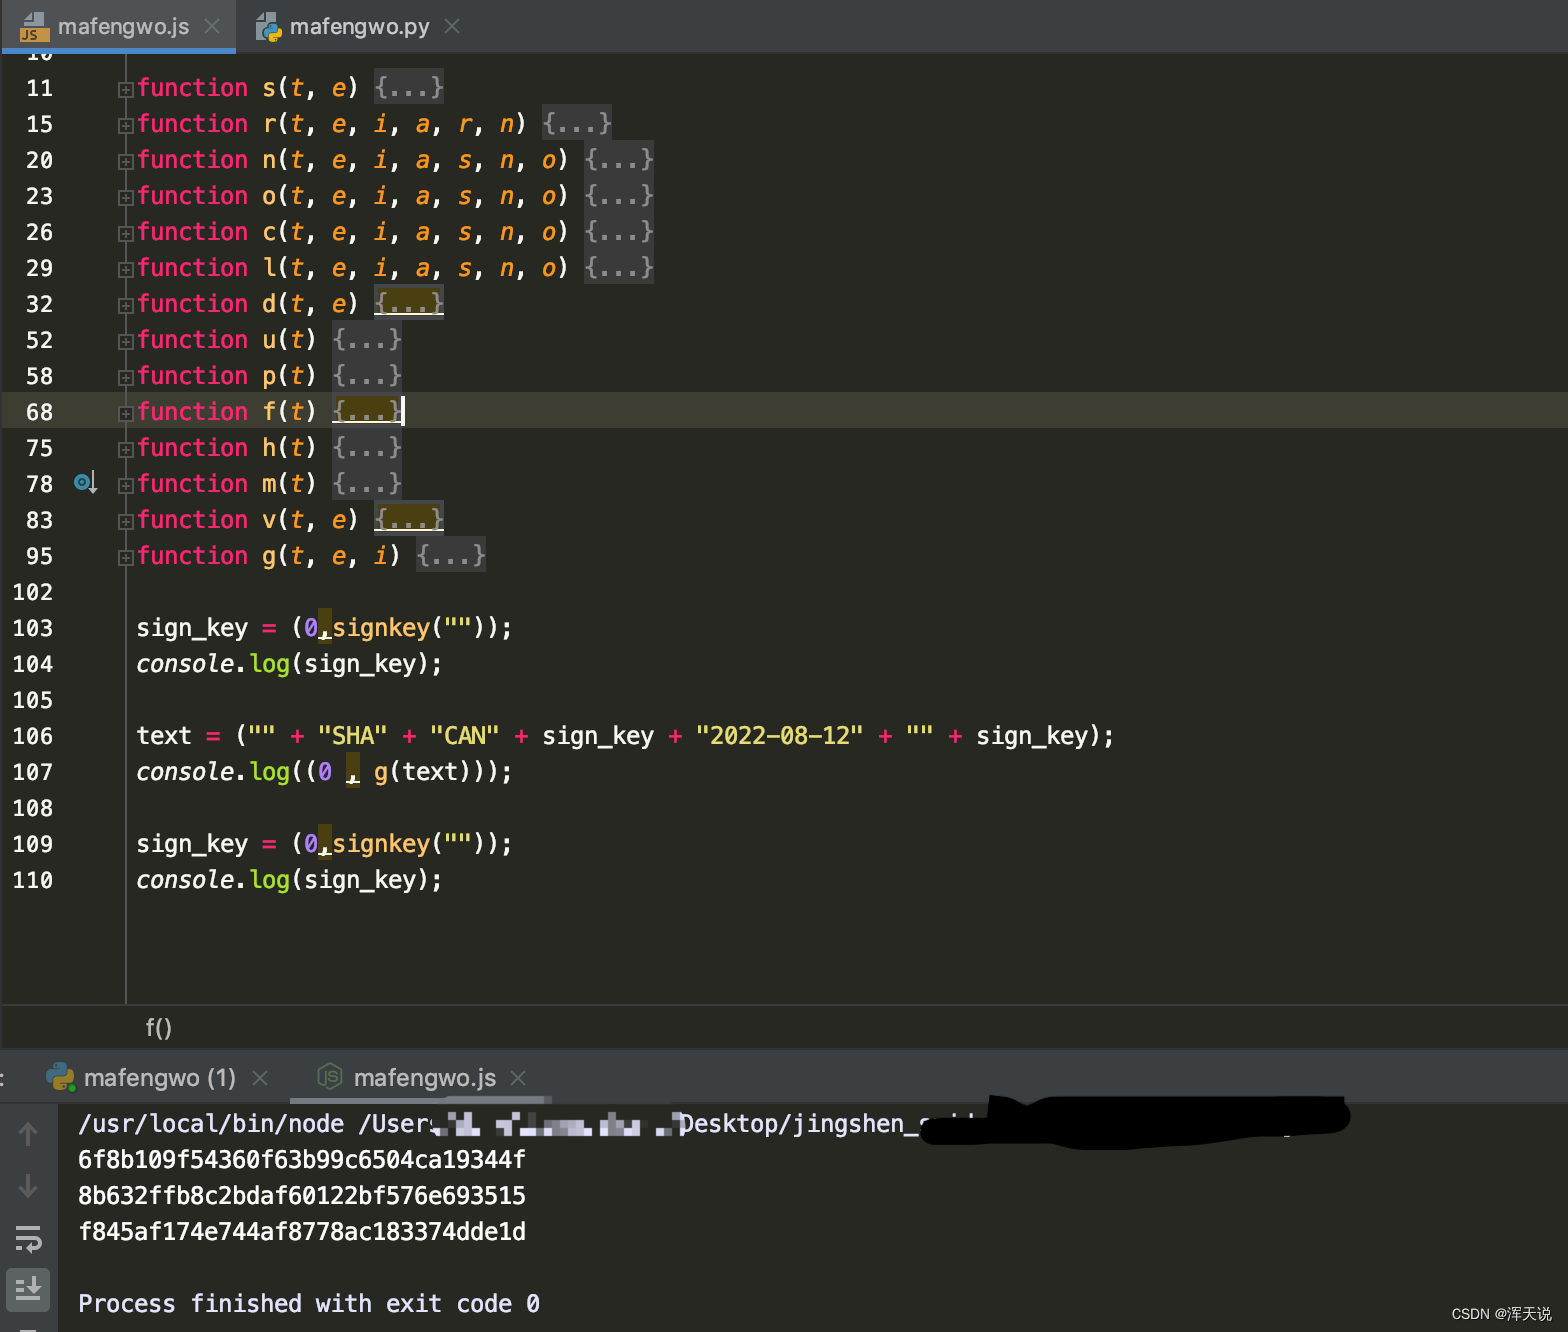Viewport: 1568px width, 1332px height.
Task: Expand fold marker for function v(t, e)
Action: pos(126,521)
